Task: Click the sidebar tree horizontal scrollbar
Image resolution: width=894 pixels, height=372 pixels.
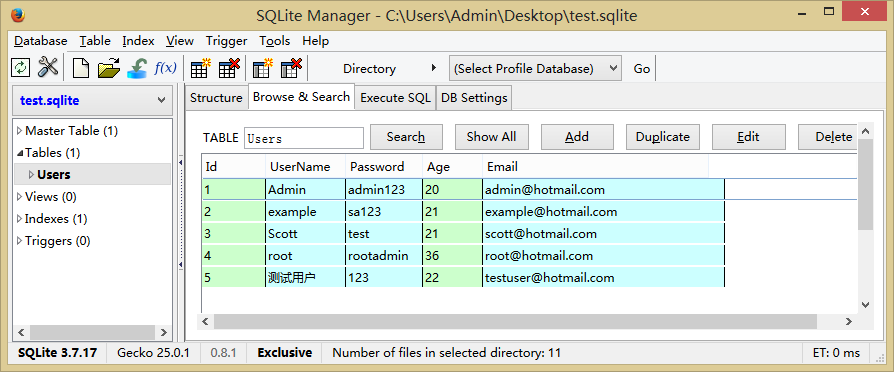Action: (92, 333)
